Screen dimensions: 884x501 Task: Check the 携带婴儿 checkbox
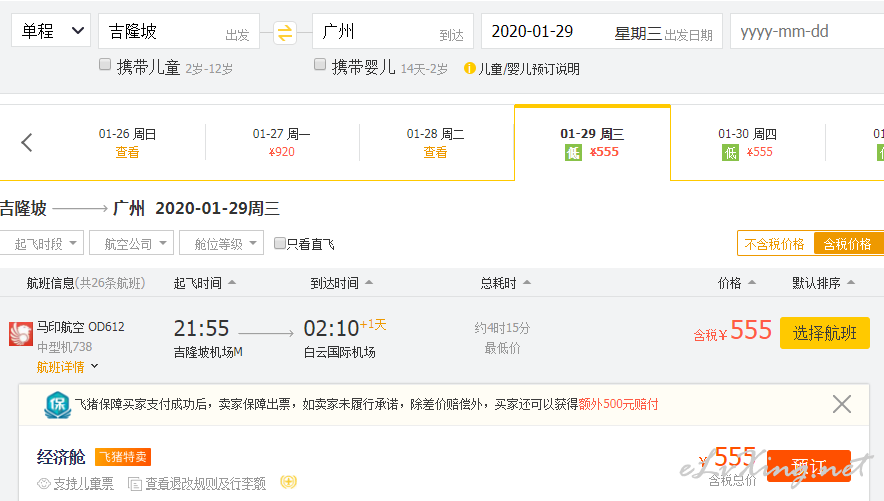[320, 64]
